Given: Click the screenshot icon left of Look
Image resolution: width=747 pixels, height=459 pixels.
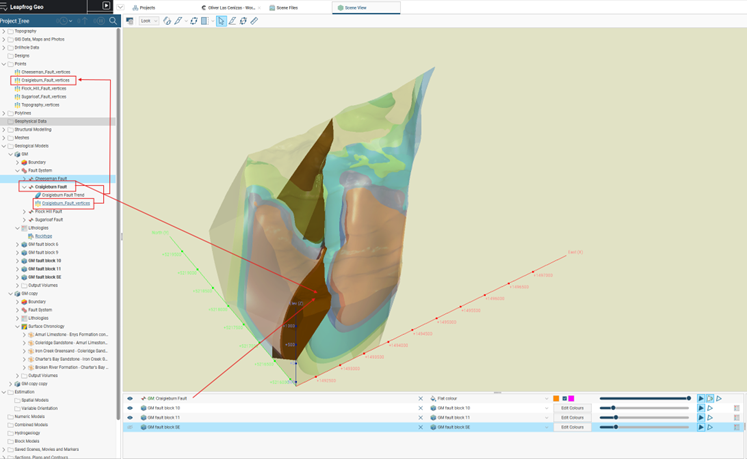Looking at the screenshot, I should pos(129,20).
